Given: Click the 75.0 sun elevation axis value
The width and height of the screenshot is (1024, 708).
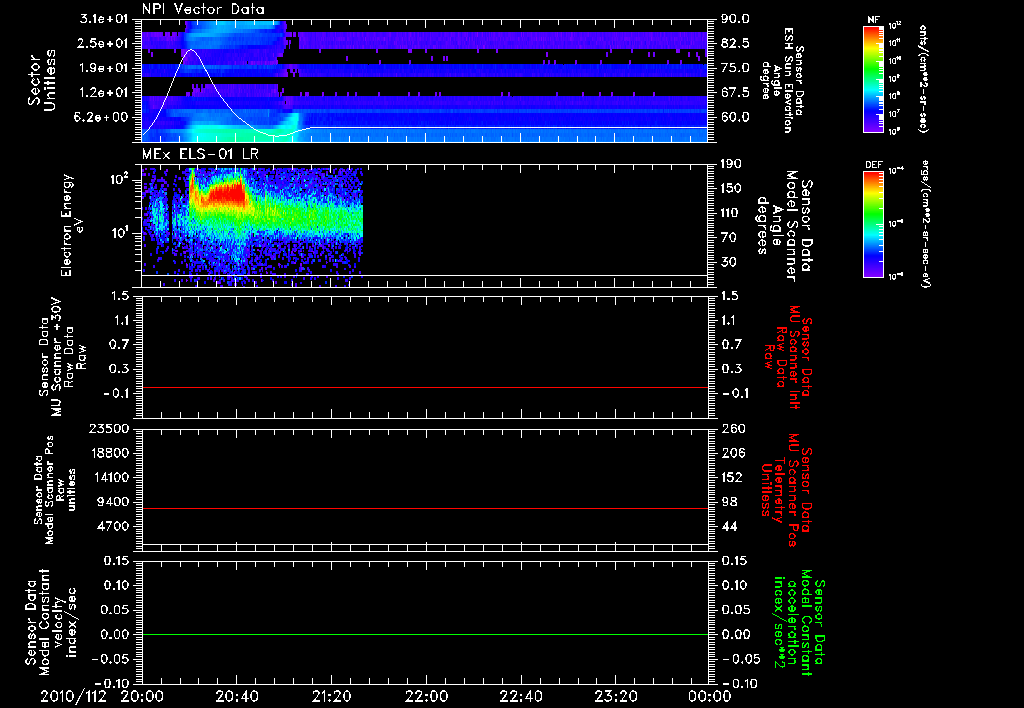Looking at the screenshot, I should (735, 68).
